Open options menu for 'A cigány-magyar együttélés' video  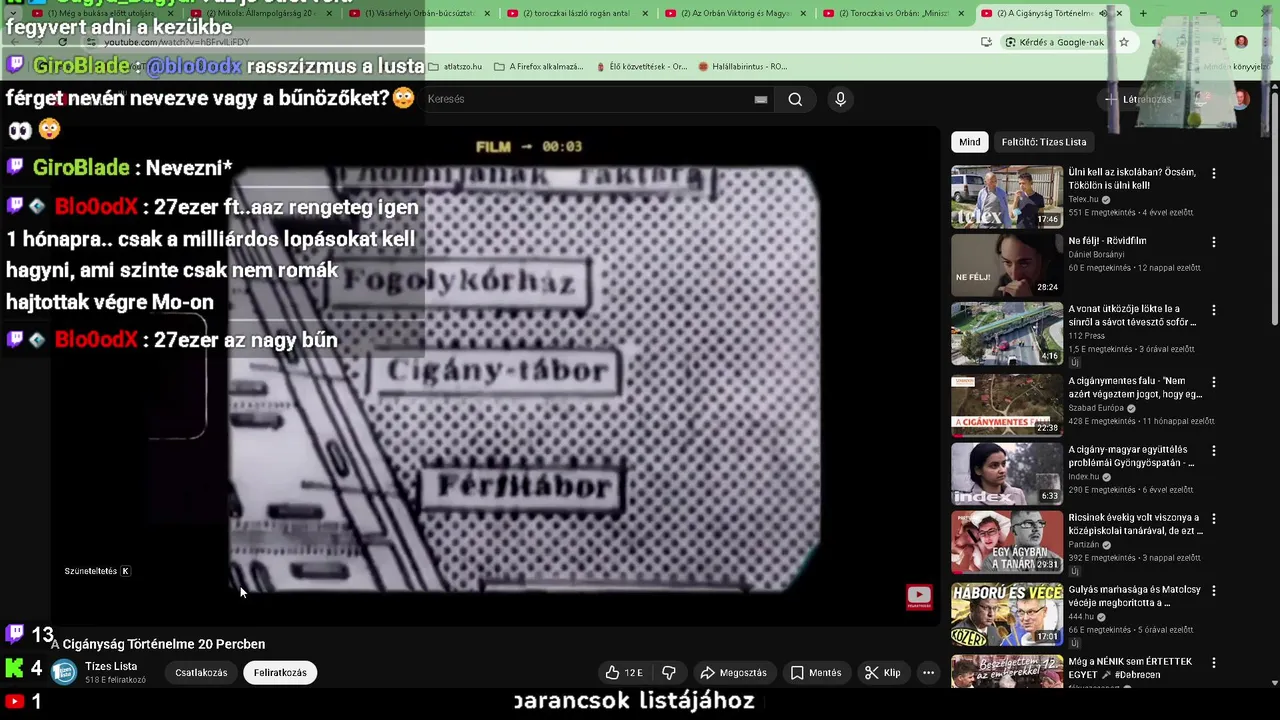pos(1214,451)
